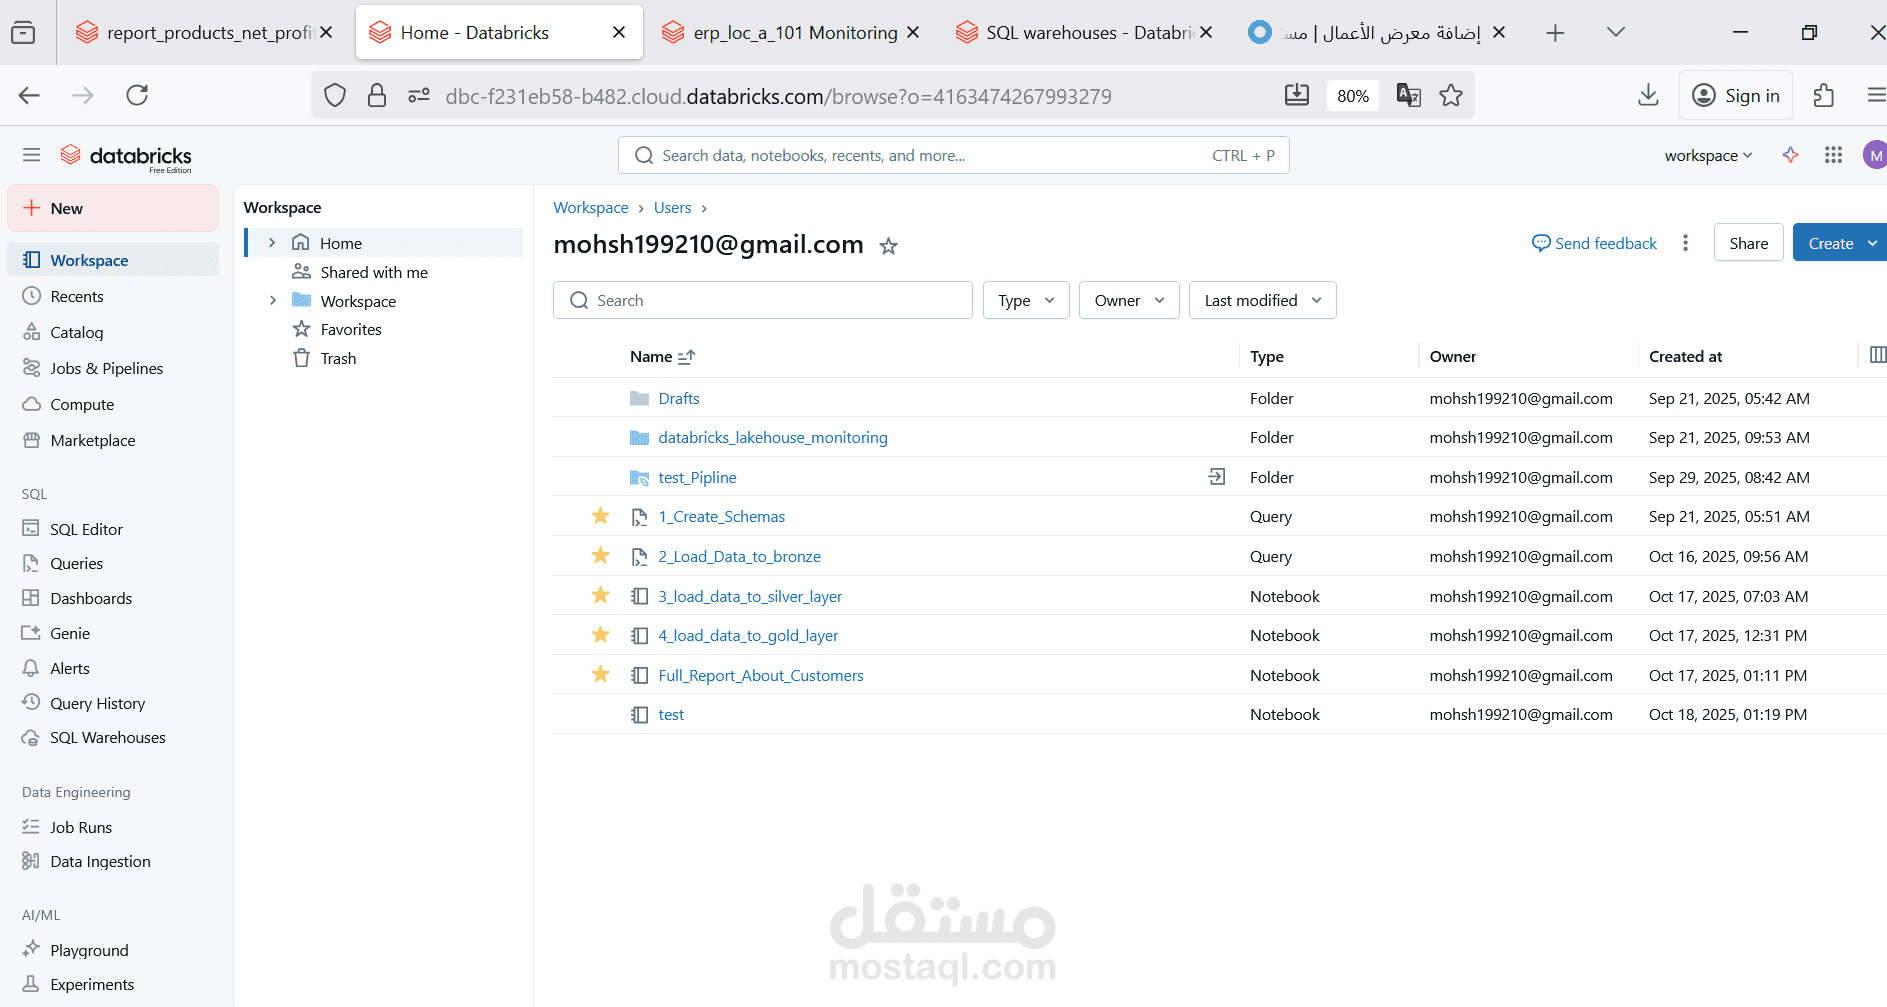Switch to the SQL warehouses tab

tap(1082, 33)
